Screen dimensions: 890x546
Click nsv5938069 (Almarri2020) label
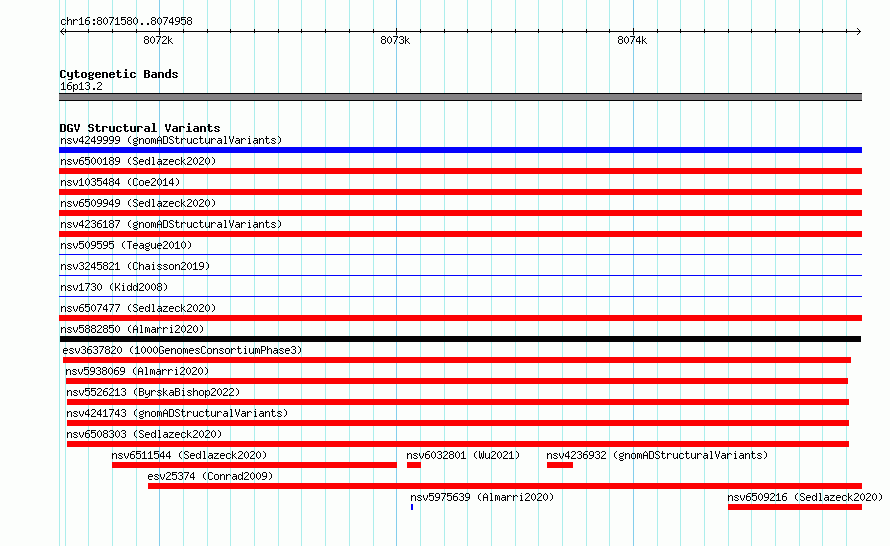(137, 371)
